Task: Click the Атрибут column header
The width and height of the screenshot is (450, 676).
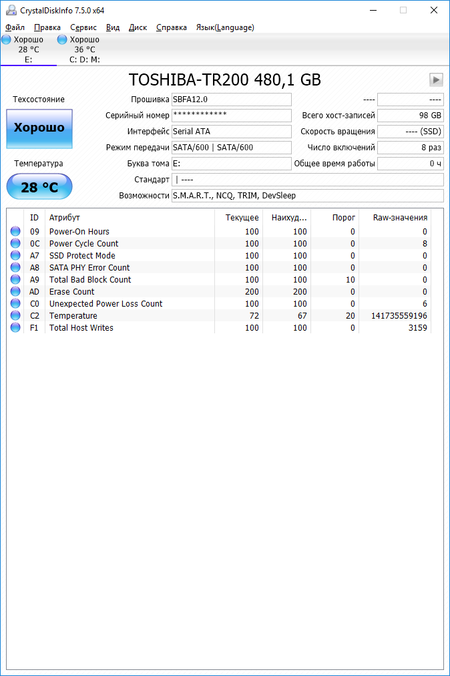Action: 130,218
